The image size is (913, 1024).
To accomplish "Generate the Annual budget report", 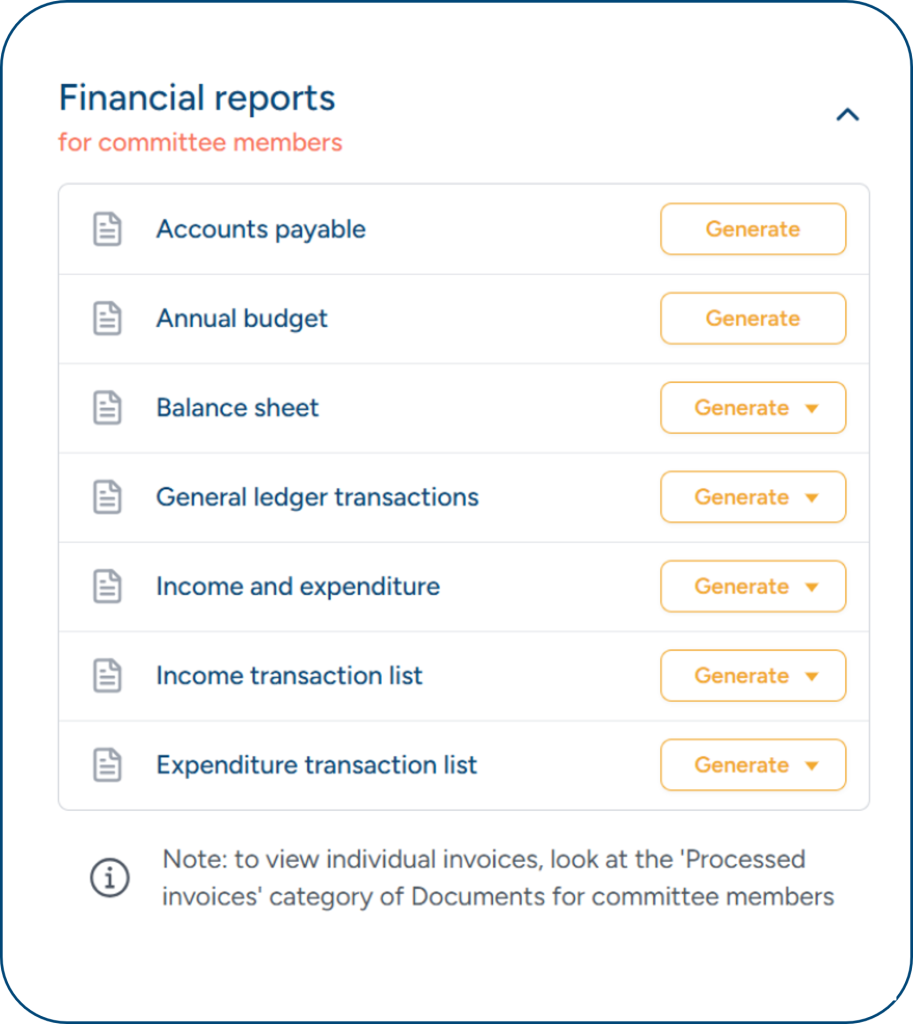I will click(753, 319).
